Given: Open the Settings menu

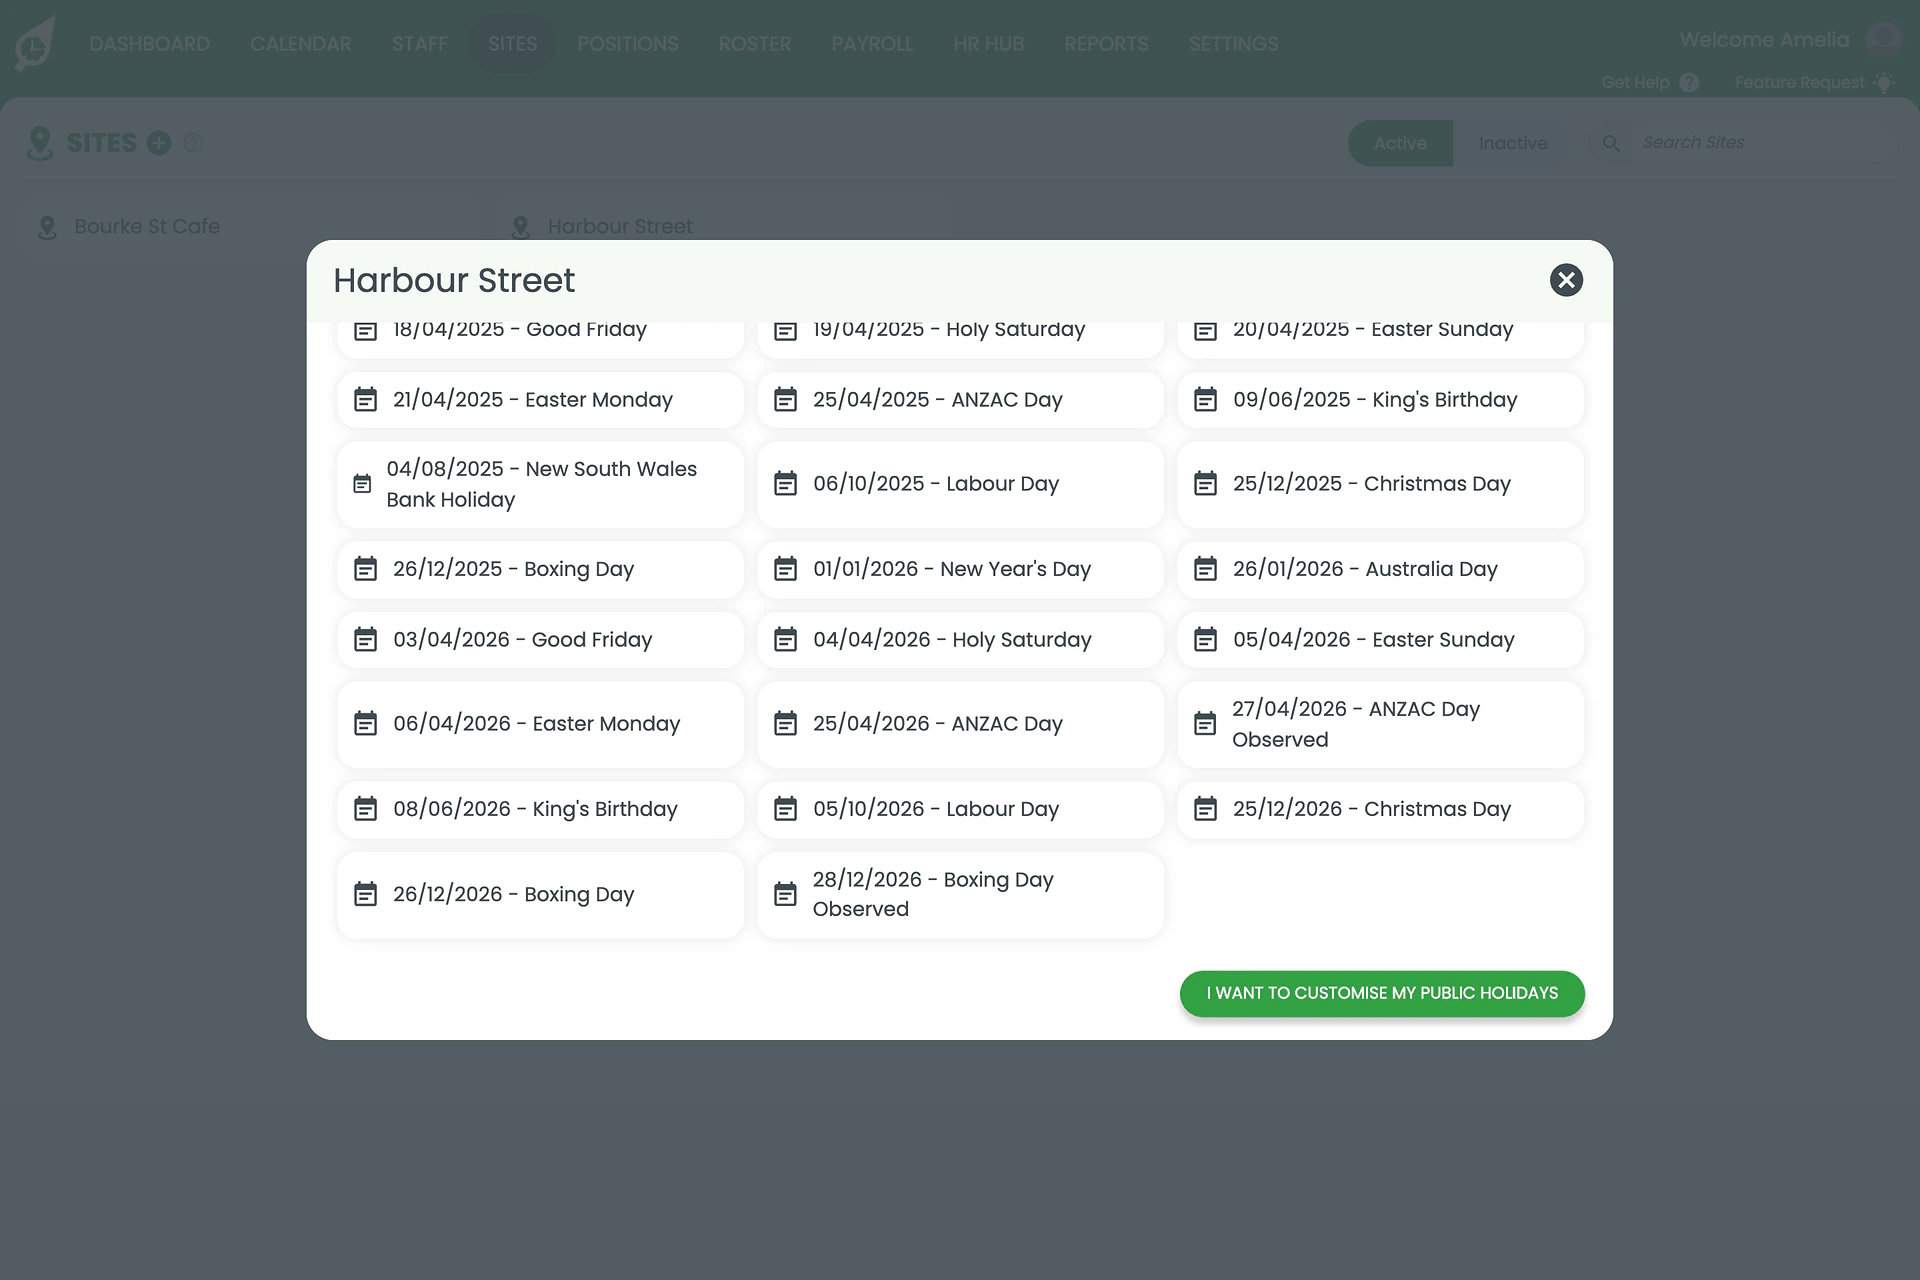Looking at the screenshot, I should (1233, 44).
